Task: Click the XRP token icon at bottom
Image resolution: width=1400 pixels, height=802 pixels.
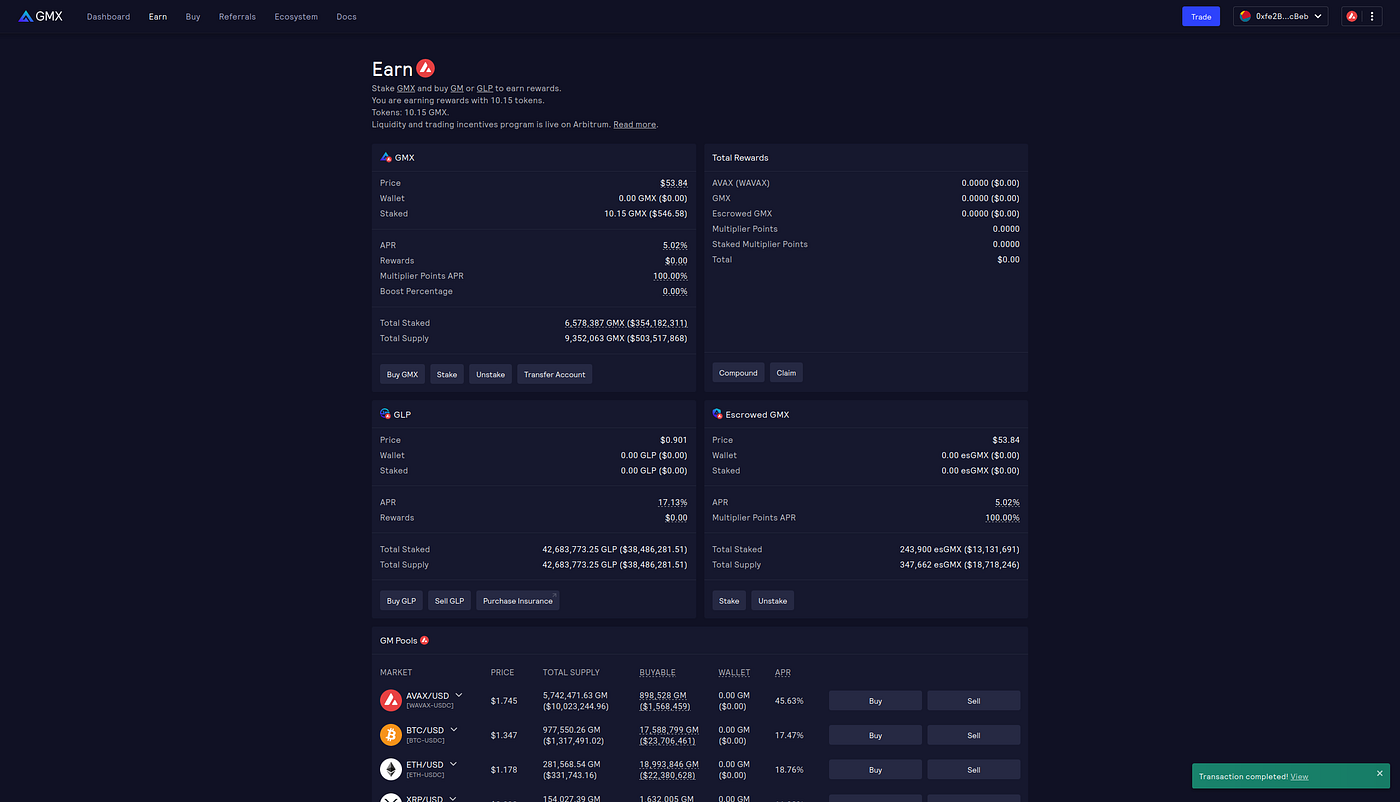Action: (x=391, y=797)
